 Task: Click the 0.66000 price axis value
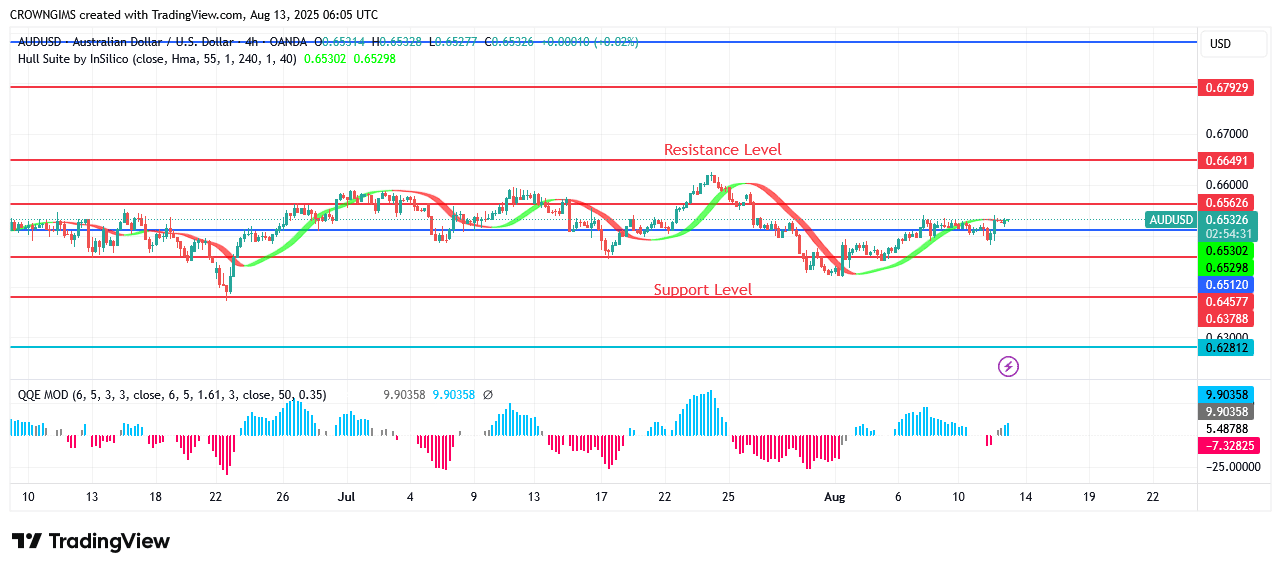pos(1226,185)
